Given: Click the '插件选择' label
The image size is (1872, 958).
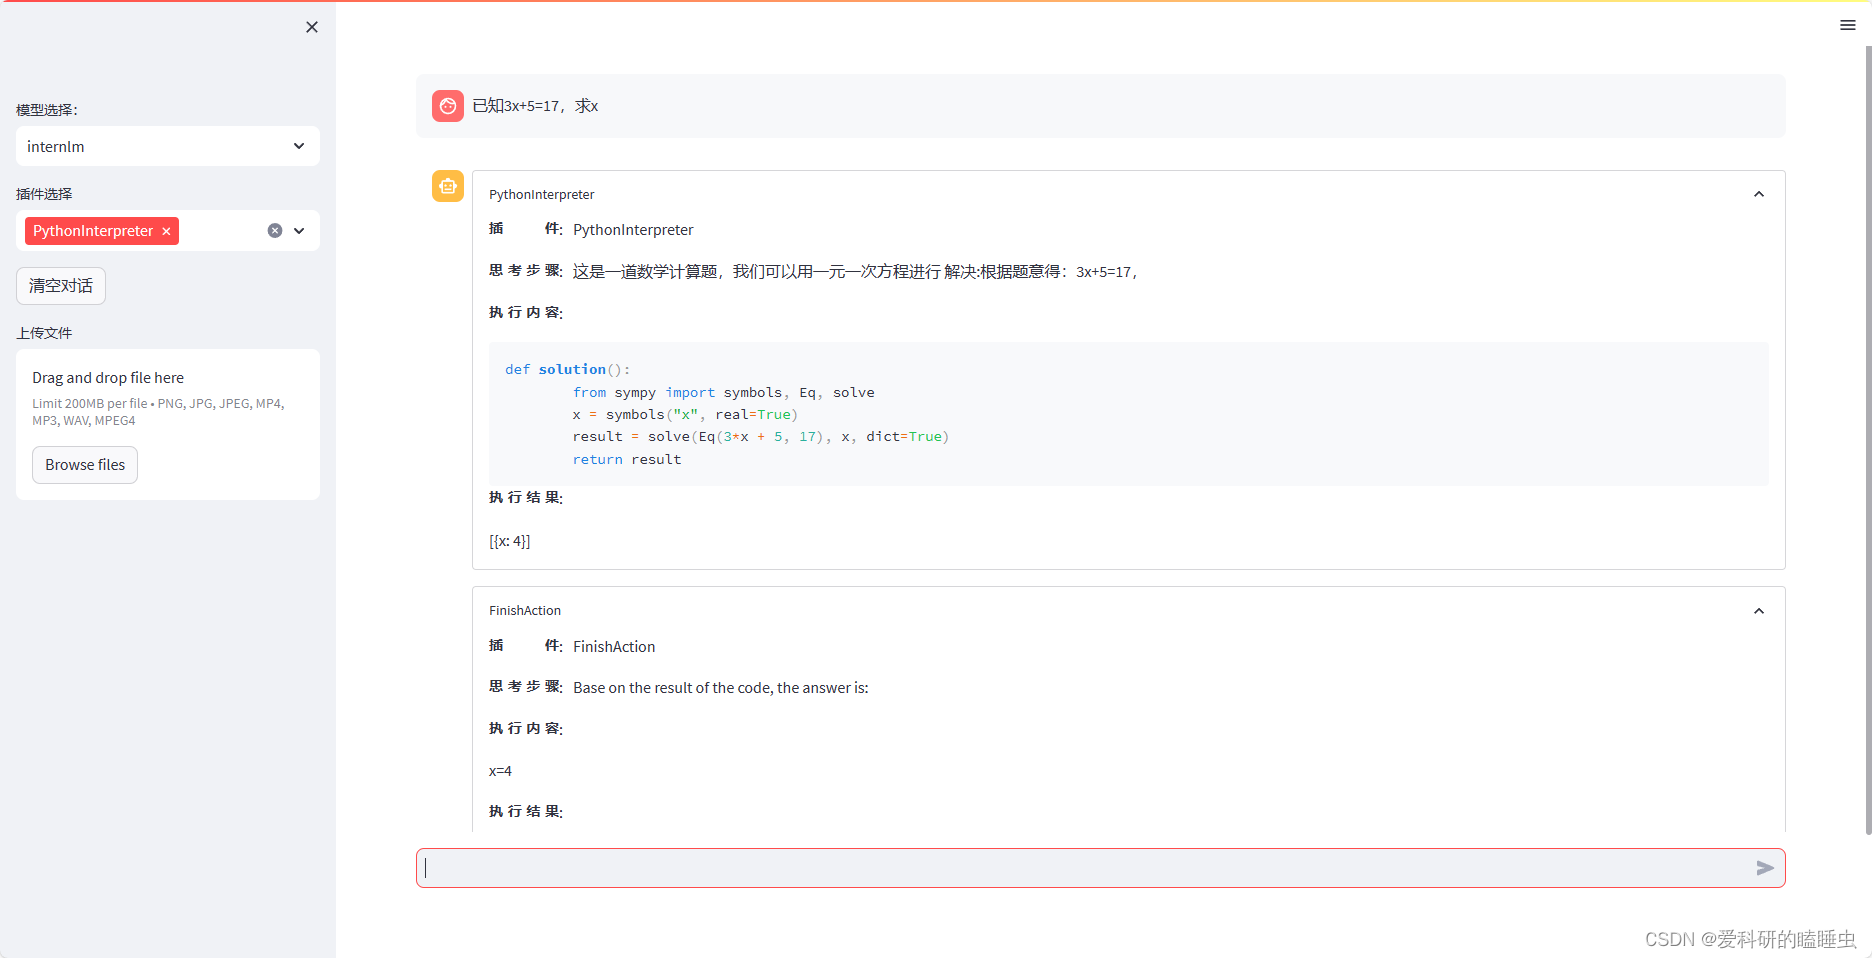Looking at the screenshot, I should pos(44,194).
